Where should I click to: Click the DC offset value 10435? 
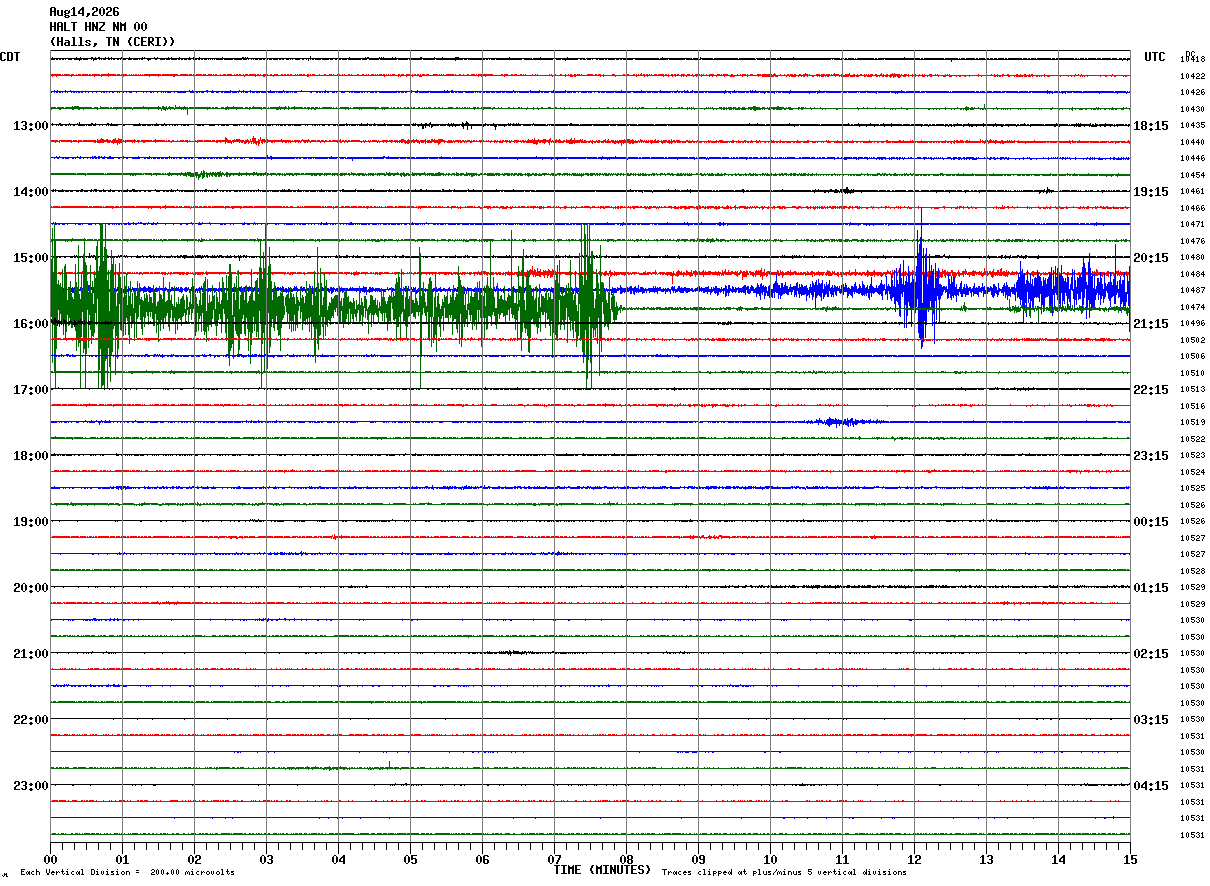click(x=1192, y=125)
